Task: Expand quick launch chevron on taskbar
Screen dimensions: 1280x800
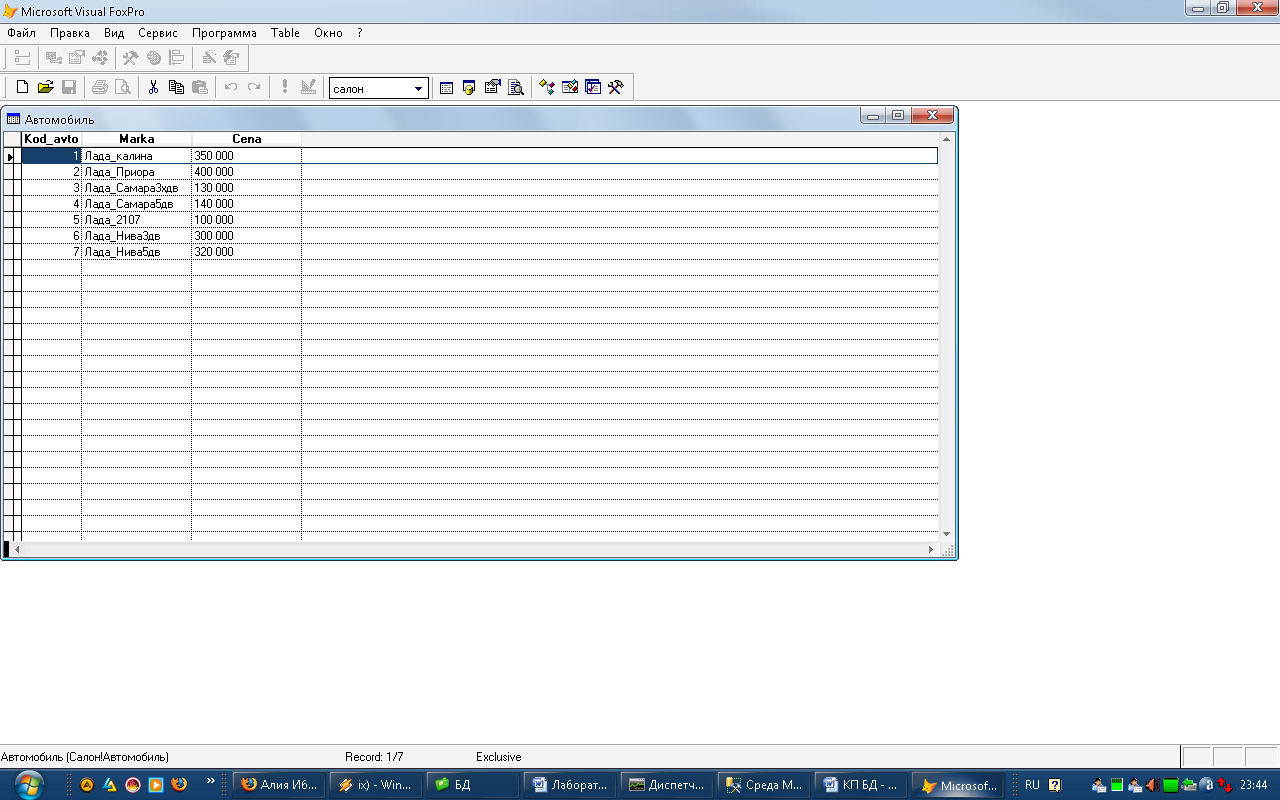Action: click(210, 781)
